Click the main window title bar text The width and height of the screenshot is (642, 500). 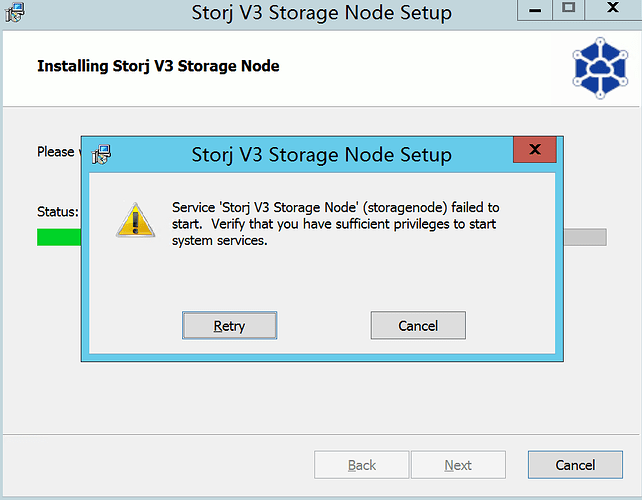[321, 13]
